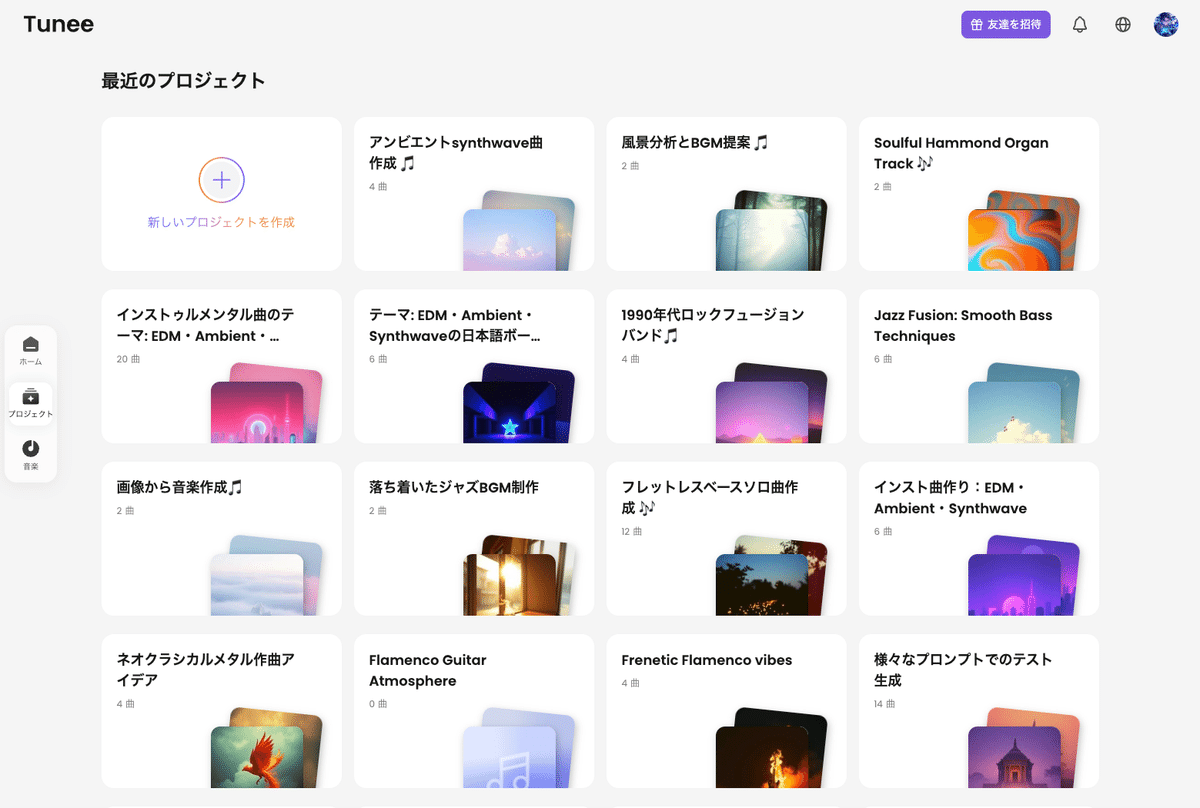Click 新しいプロジェクトを作成 link text
Viewport: 1200px width, 808px height.
pos(222,222)
